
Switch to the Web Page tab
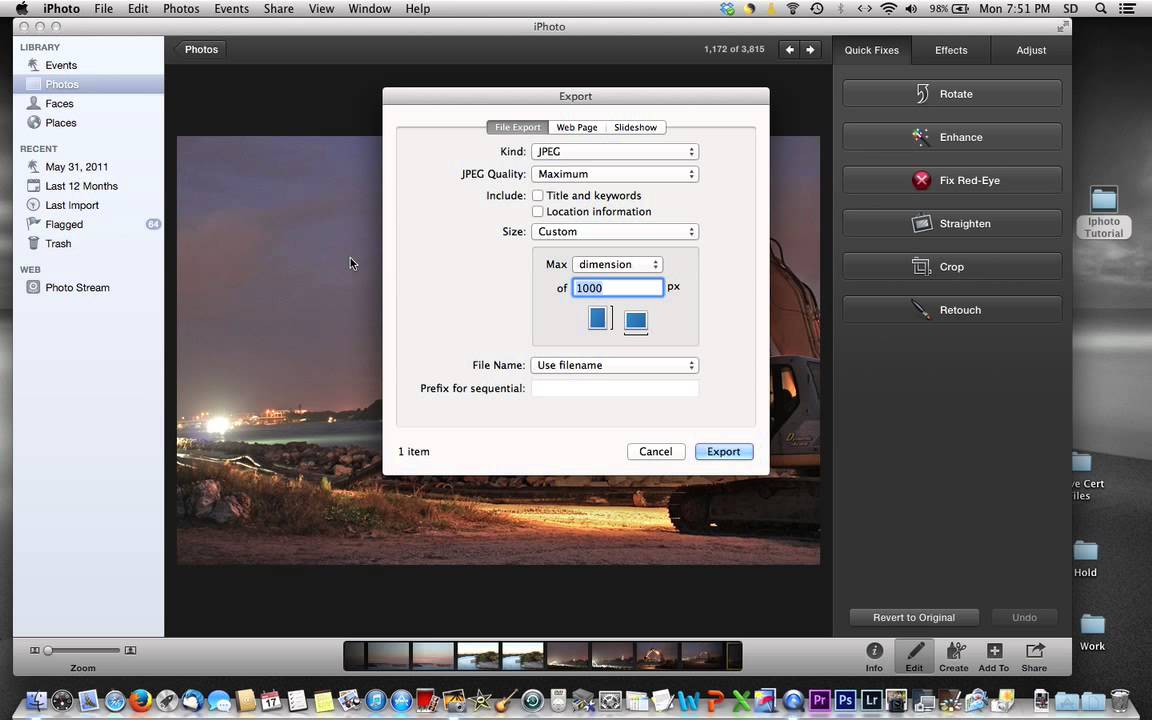577,127
